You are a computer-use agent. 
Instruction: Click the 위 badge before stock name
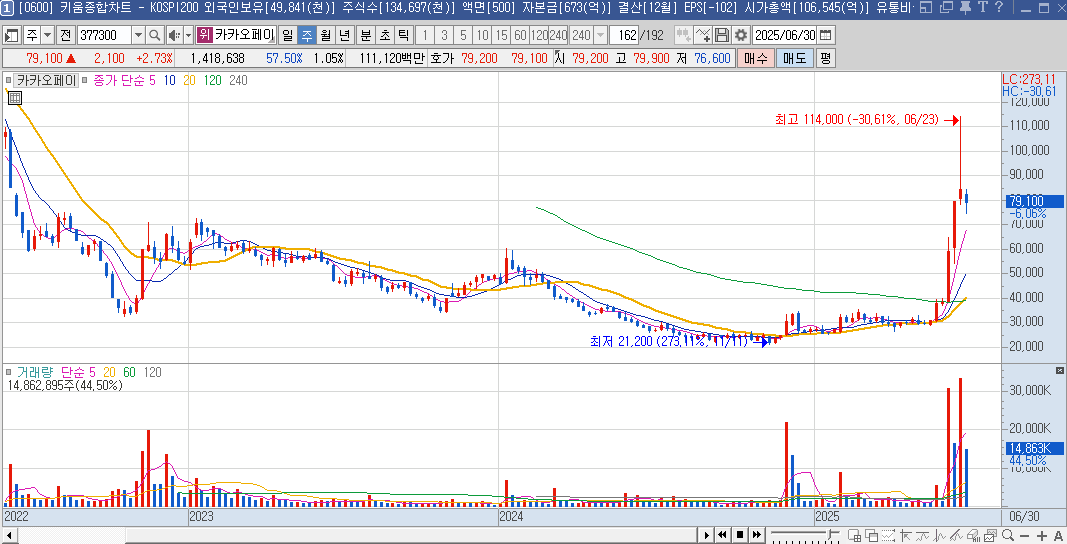[x=204, y=35]
